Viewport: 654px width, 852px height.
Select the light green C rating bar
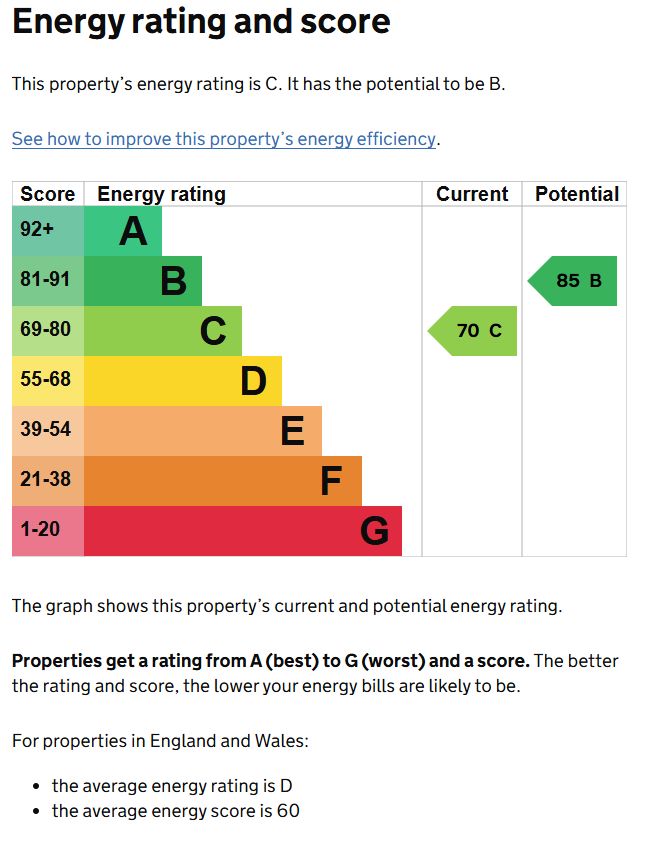pyautogui.click(x=163, y=331)
